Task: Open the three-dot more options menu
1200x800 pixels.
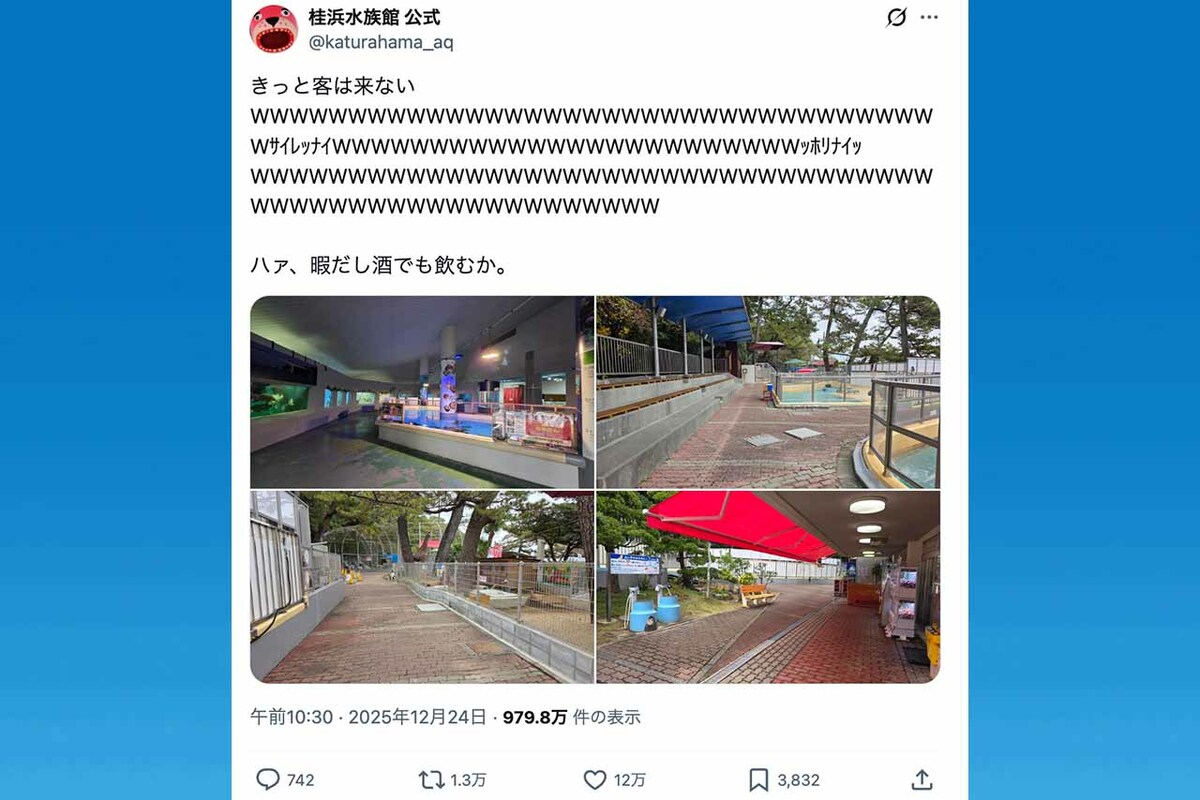Action: click(929, 17)
